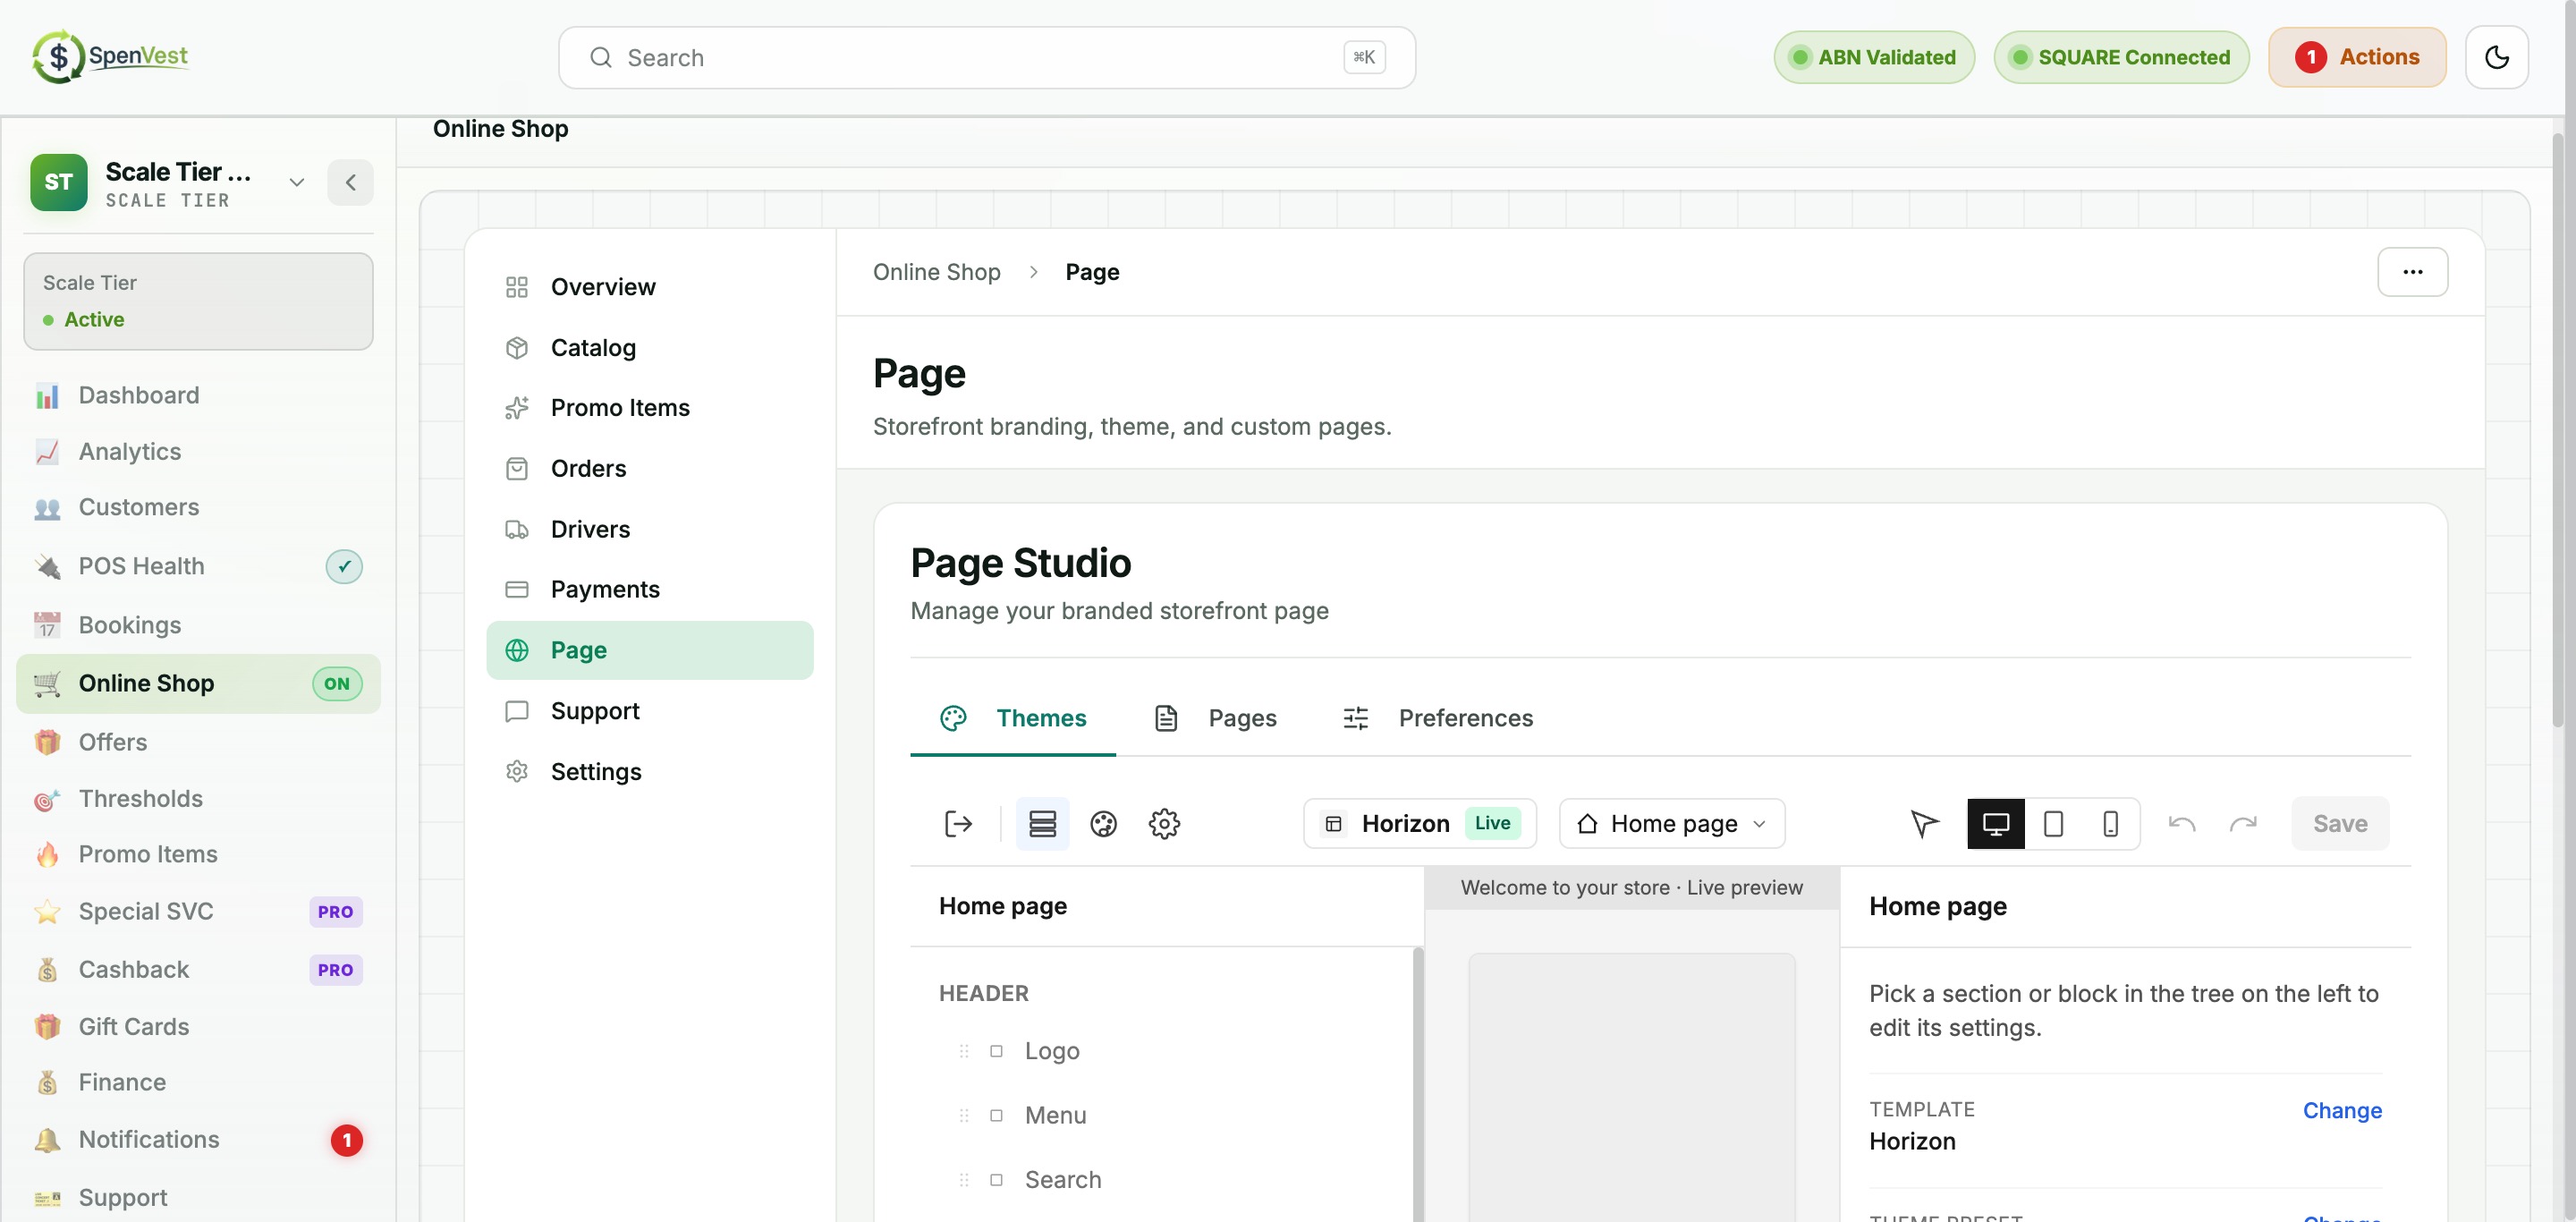This screenshot has height=1222, width=2576.
Task: Click the sparkle icon beside Promo Items
Action: coord(516,408)
